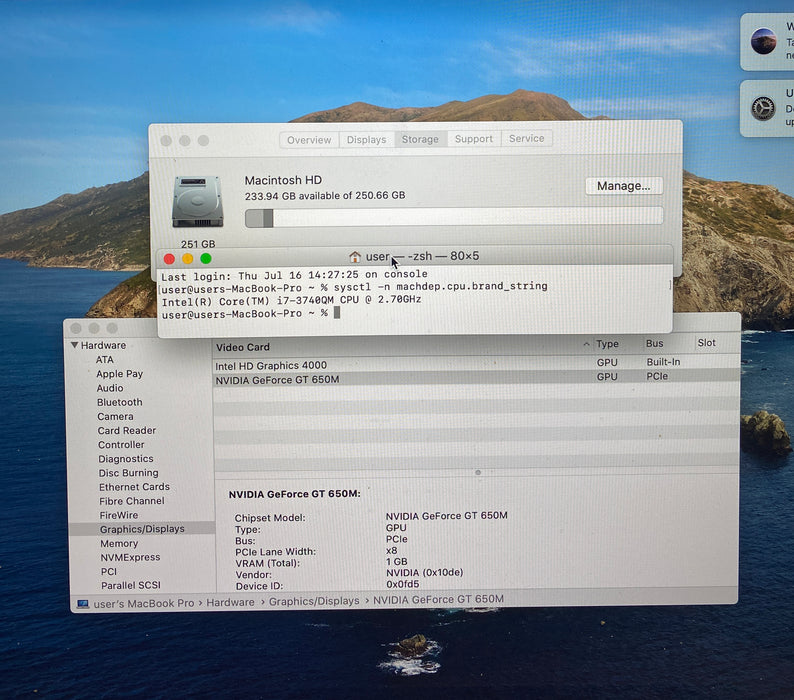
Task: Open Diagnostics in the sidebar
Action: pos(126,459)
